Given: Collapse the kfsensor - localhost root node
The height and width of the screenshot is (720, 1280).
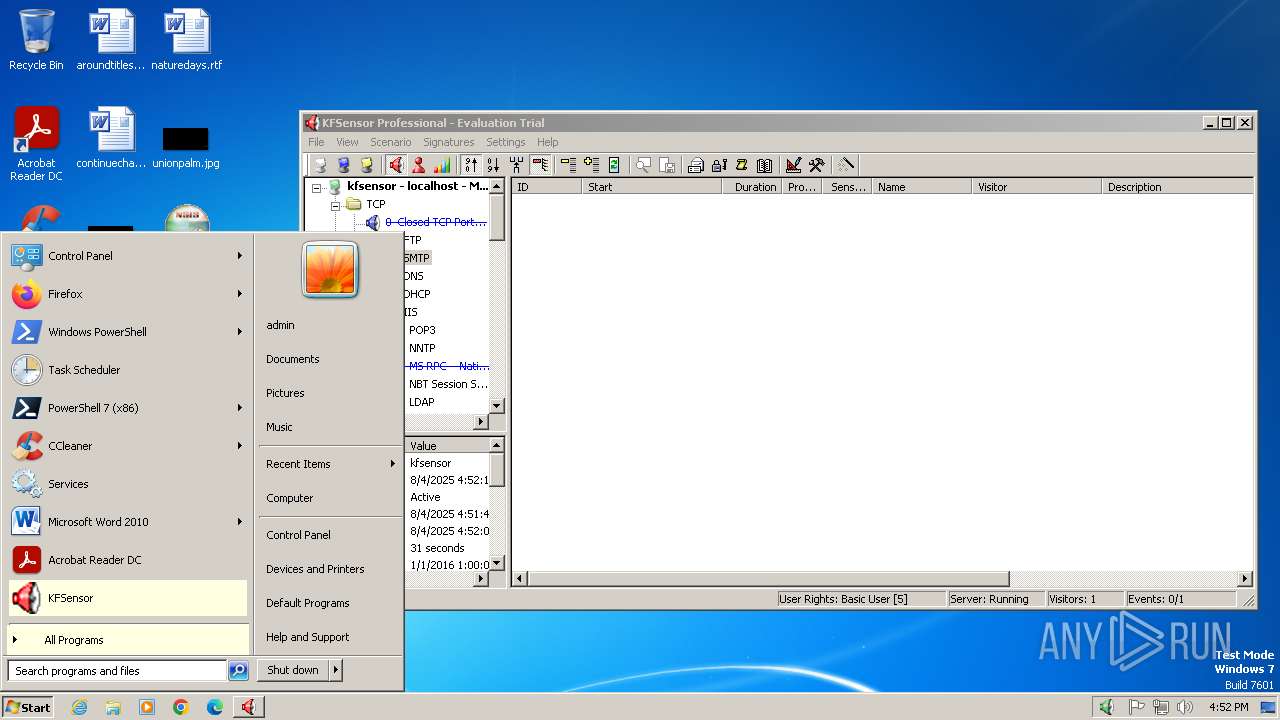Looking at the screenshot, I should click(317, 187).
